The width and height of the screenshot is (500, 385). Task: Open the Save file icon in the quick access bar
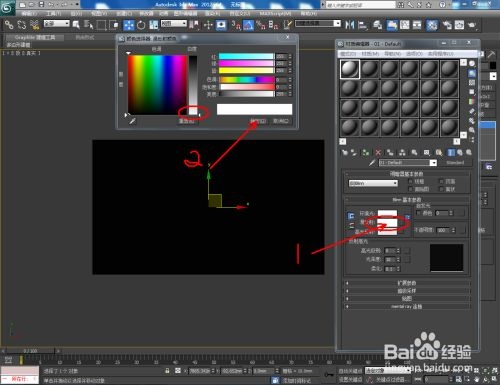(x=41, y=4)
